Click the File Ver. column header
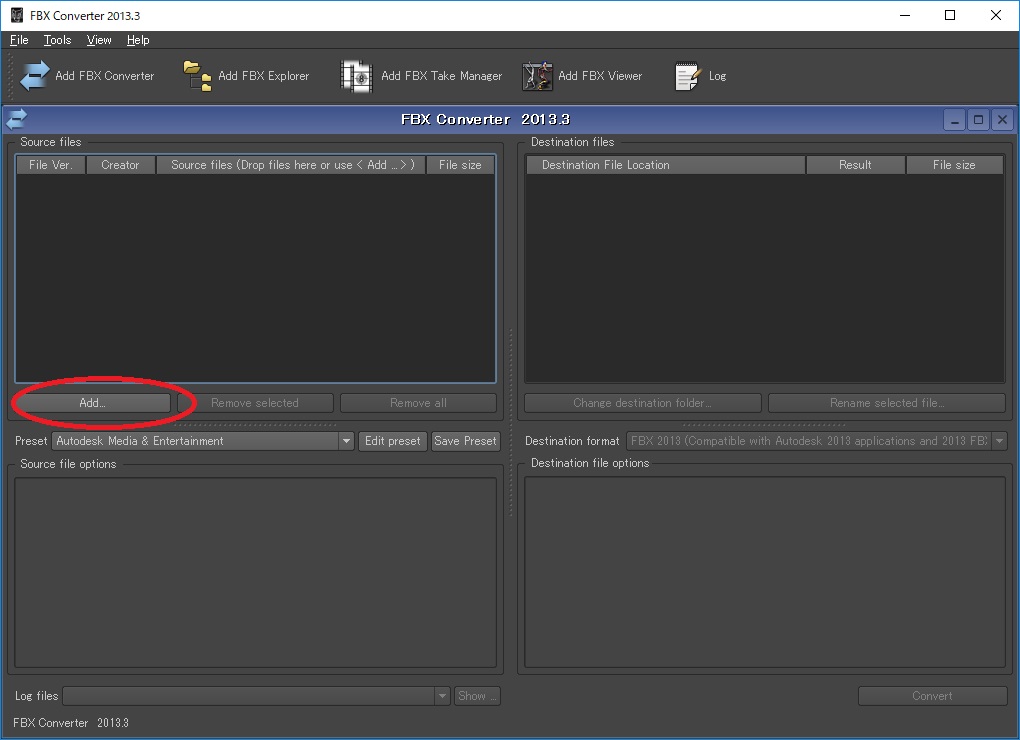 (x=51, y=165)
